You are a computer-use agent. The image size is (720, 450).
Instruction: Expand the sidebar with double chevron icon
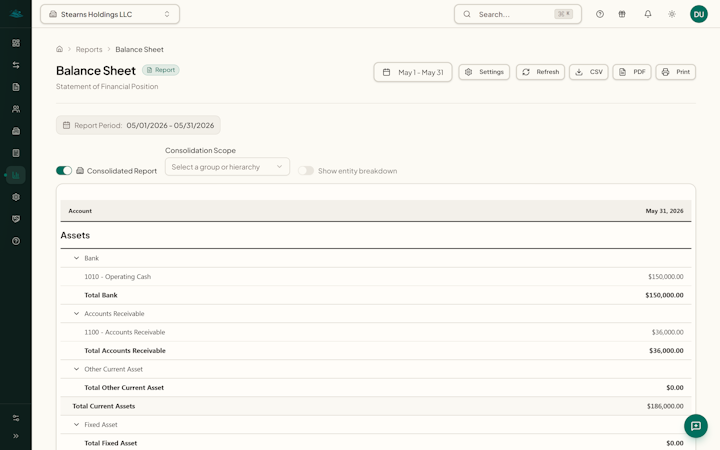(16, 436)
